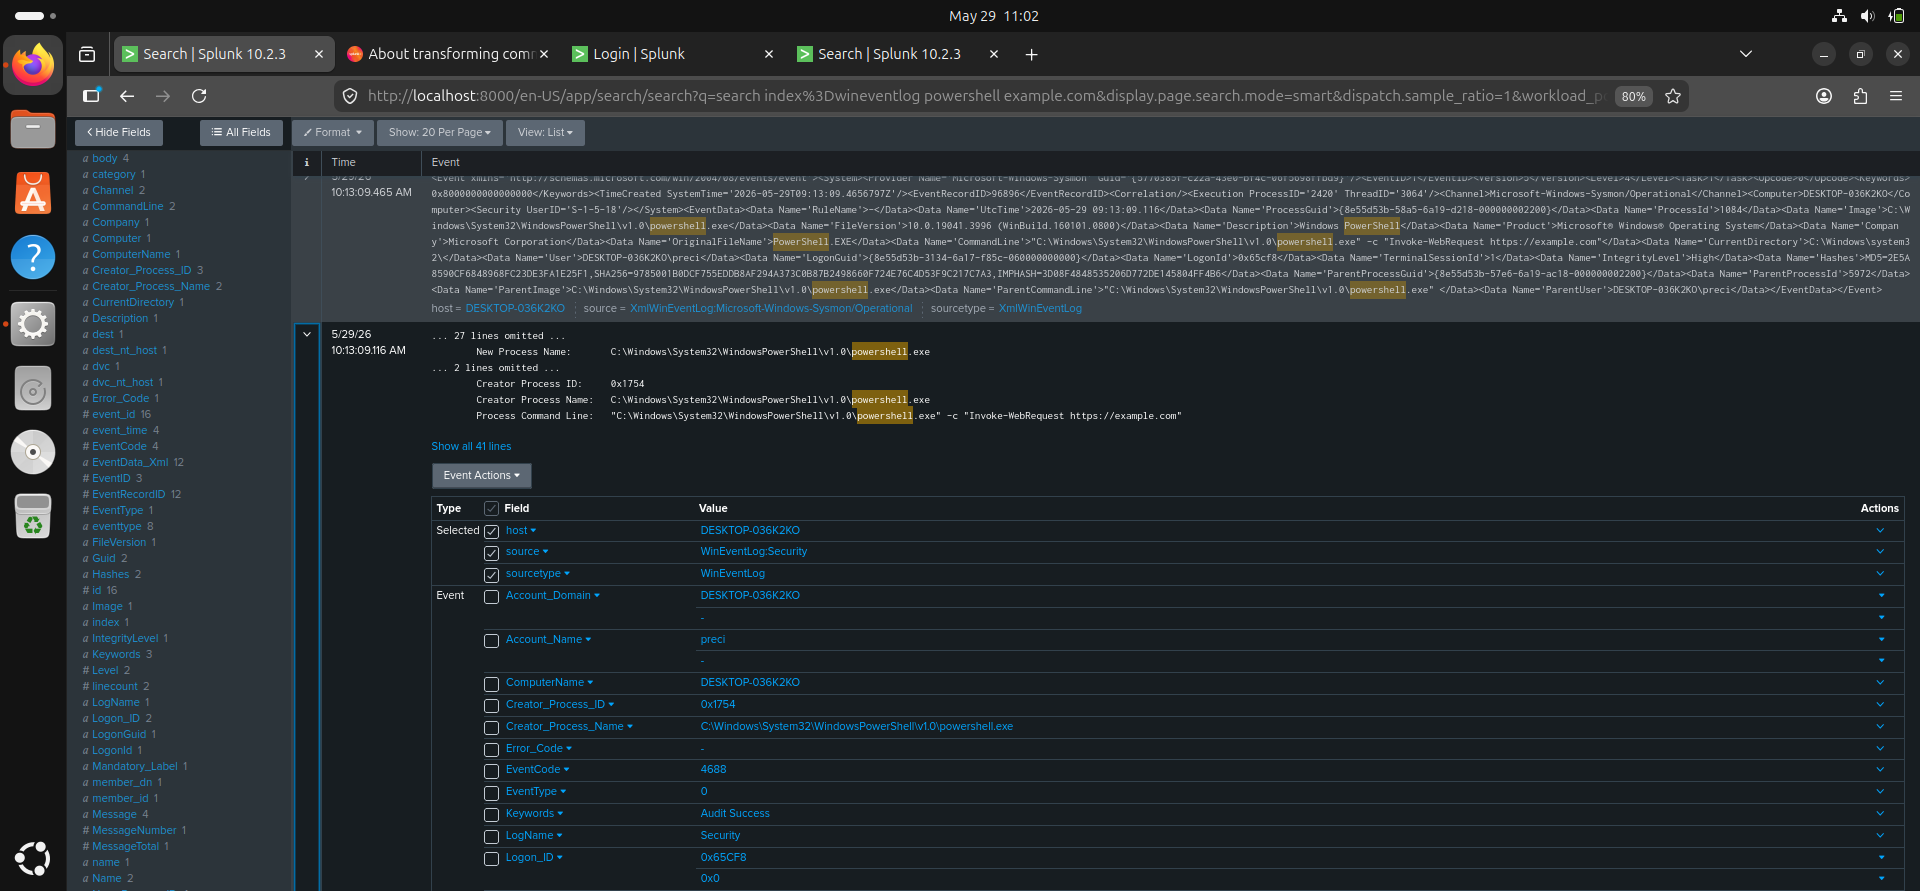Image resolution: width=1920 pixels, height=891 pixels.
Task: Open the network status indicator
Action: point(1839,16)
